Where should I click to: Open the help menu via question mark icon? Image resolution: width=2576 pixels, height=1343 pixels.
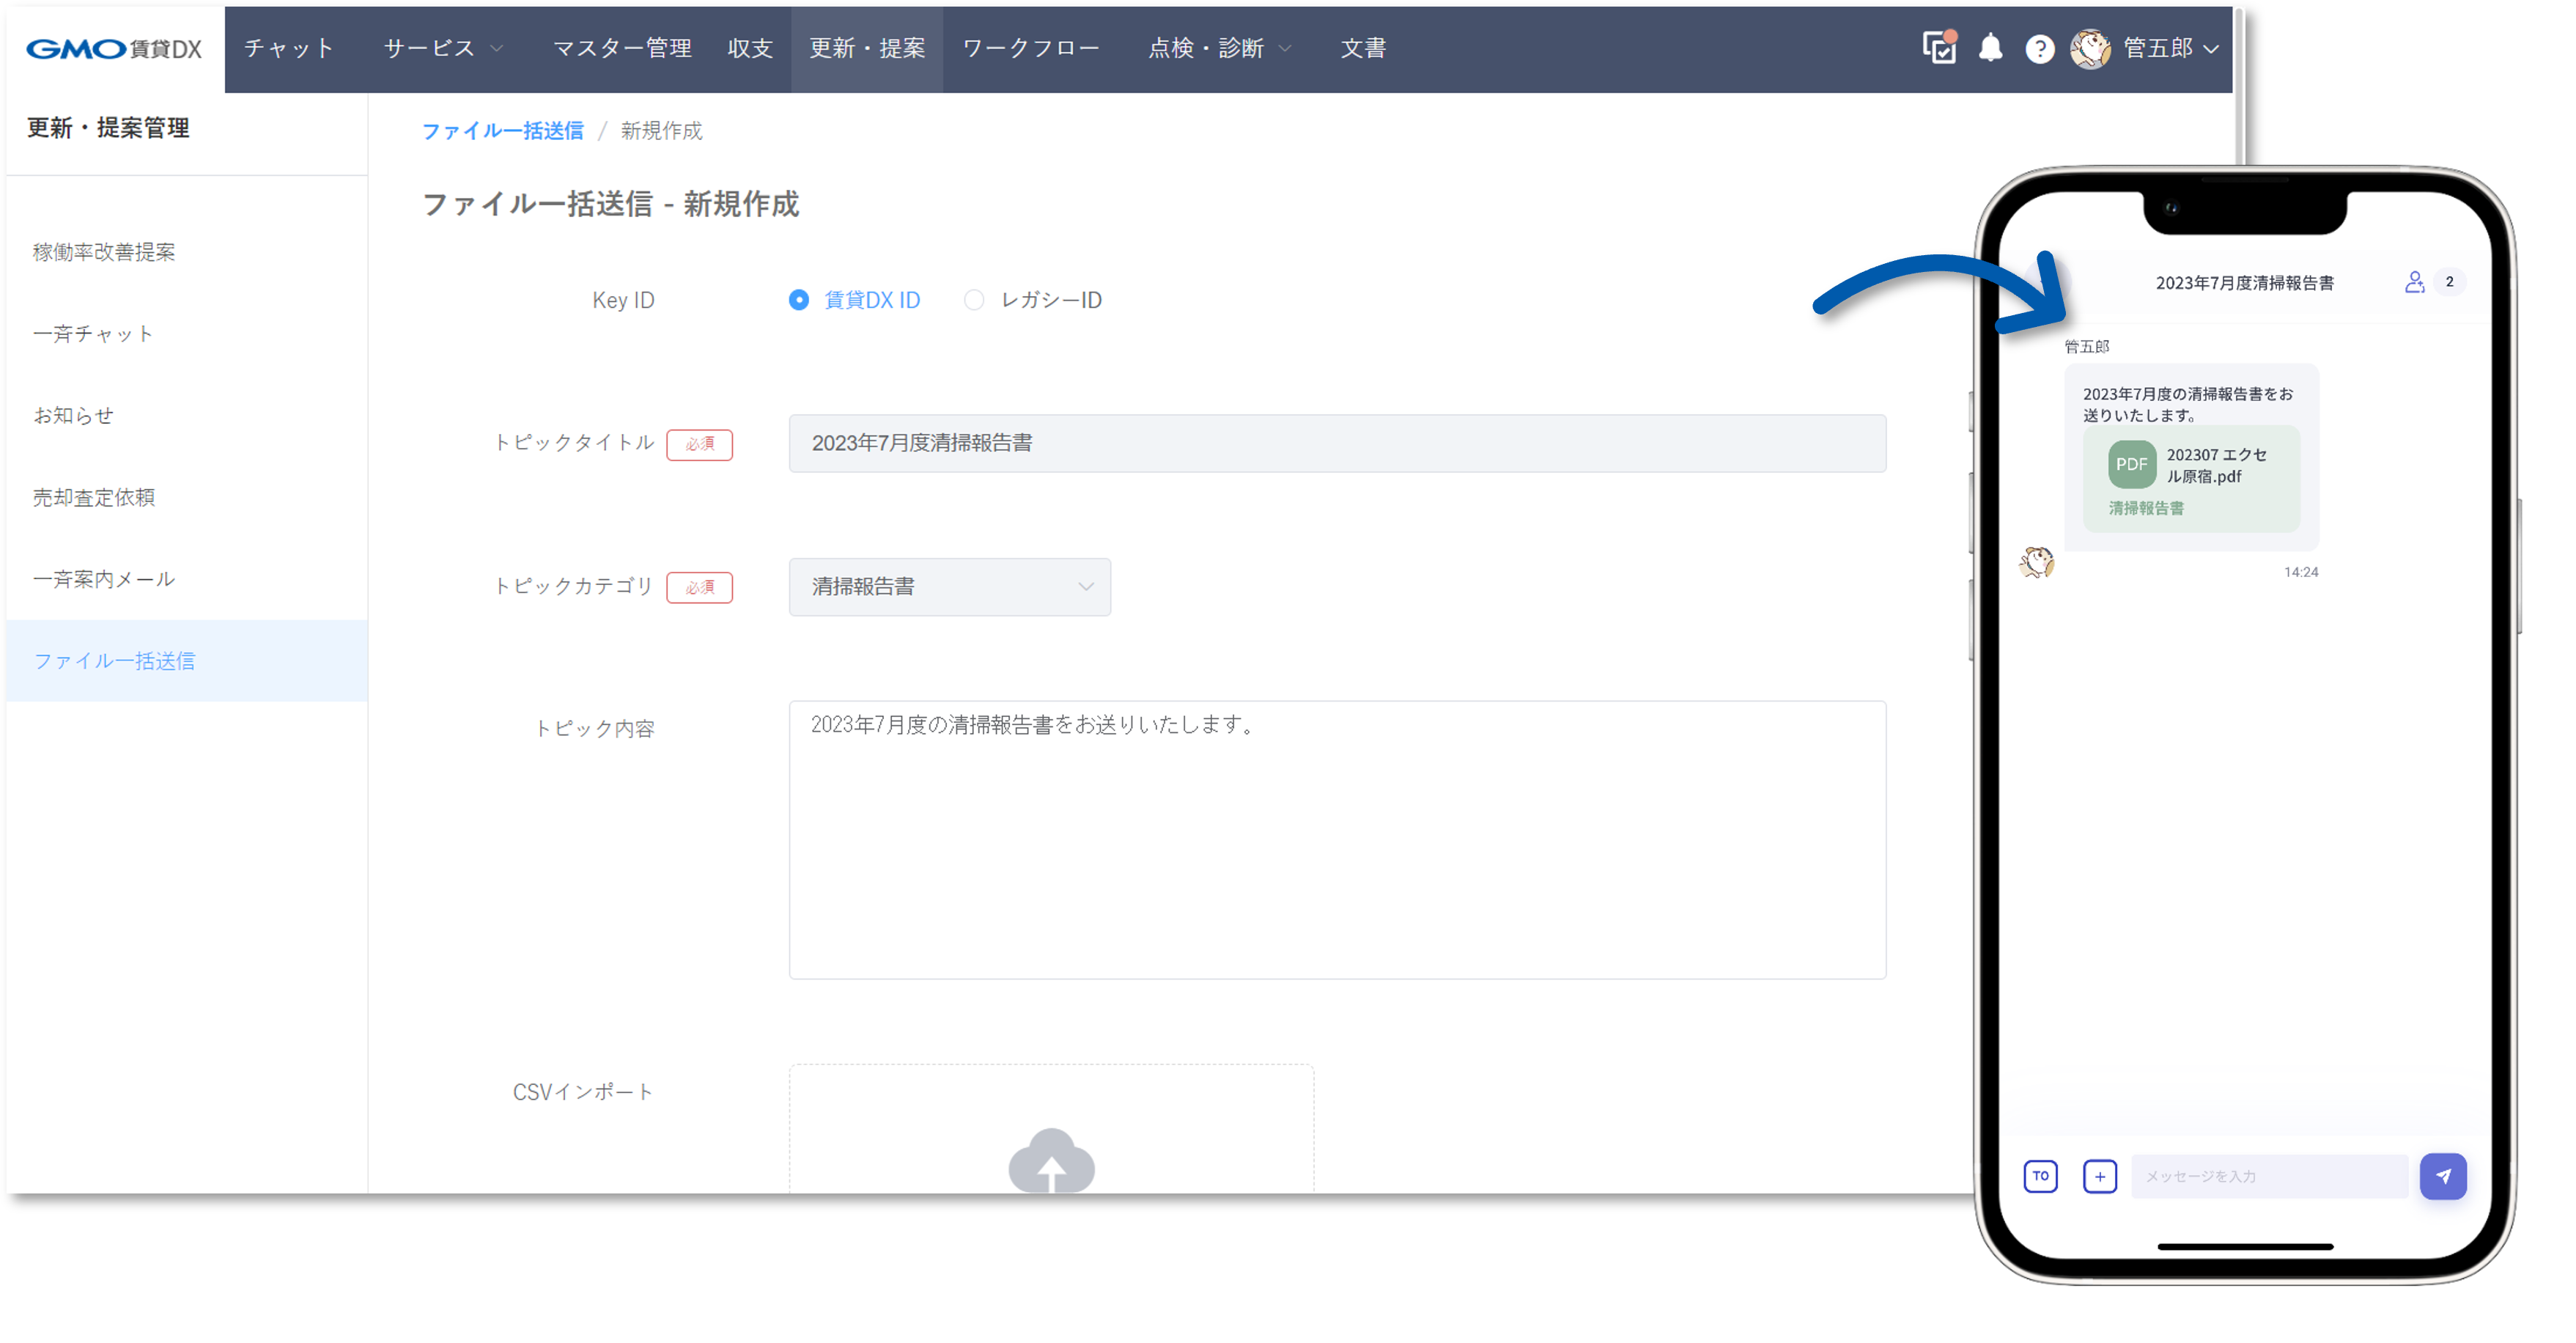(x=2039, y=48)
